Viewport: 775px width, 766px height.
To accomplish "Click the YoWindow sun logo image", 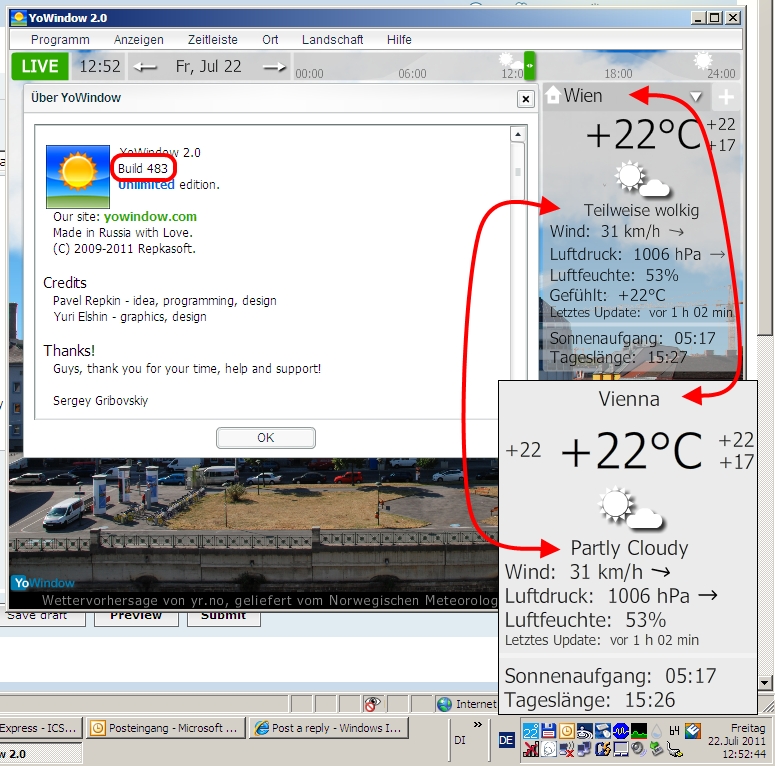I will tap(78, 176).
